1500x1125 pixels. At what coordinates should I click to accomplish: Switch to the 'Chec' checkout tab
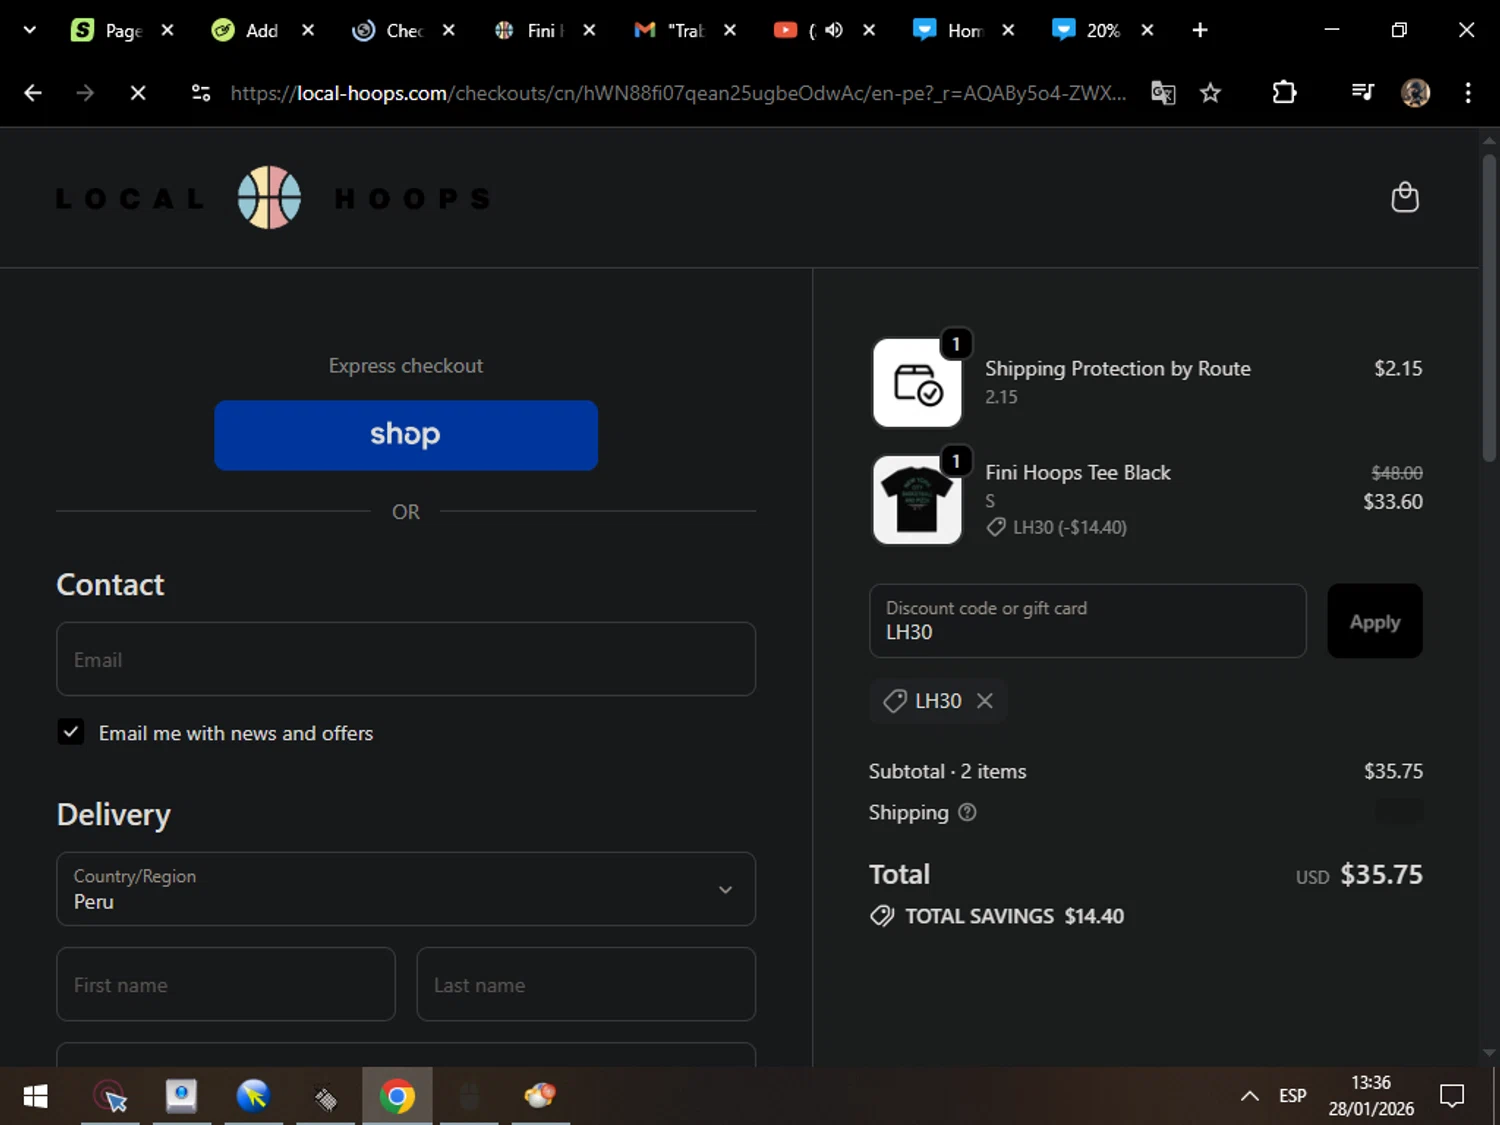point(388,30)
